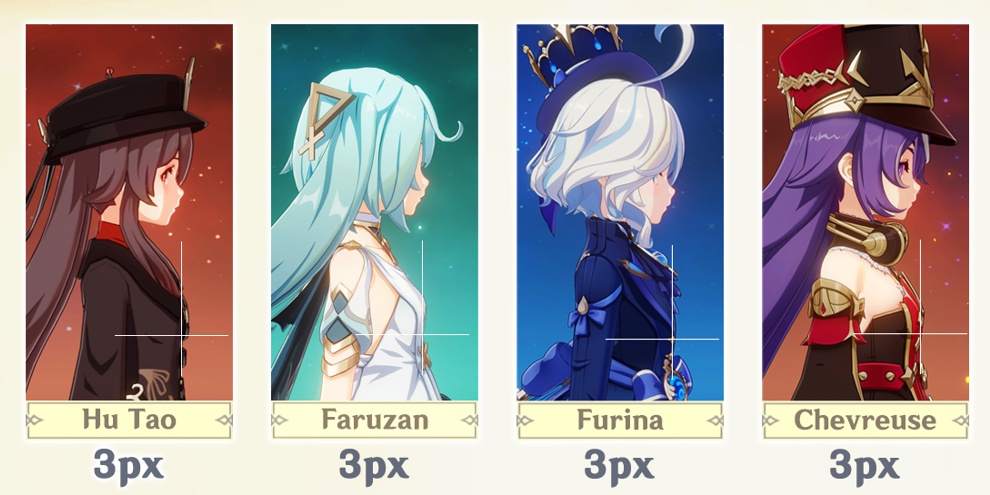Click the Hu Tao name banner
Viewport: 990px width, 495px height.
(129, 420)
